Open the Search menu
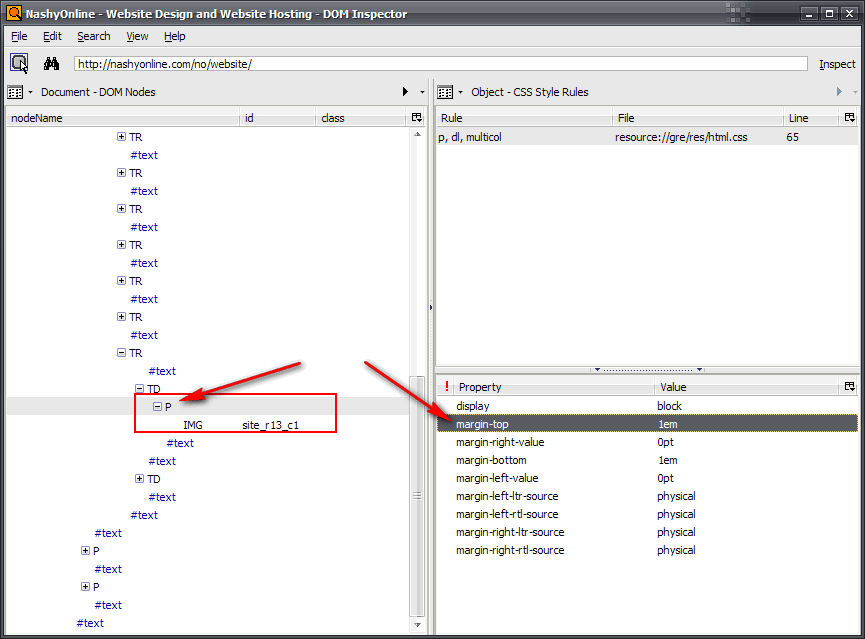 point(93,36)
